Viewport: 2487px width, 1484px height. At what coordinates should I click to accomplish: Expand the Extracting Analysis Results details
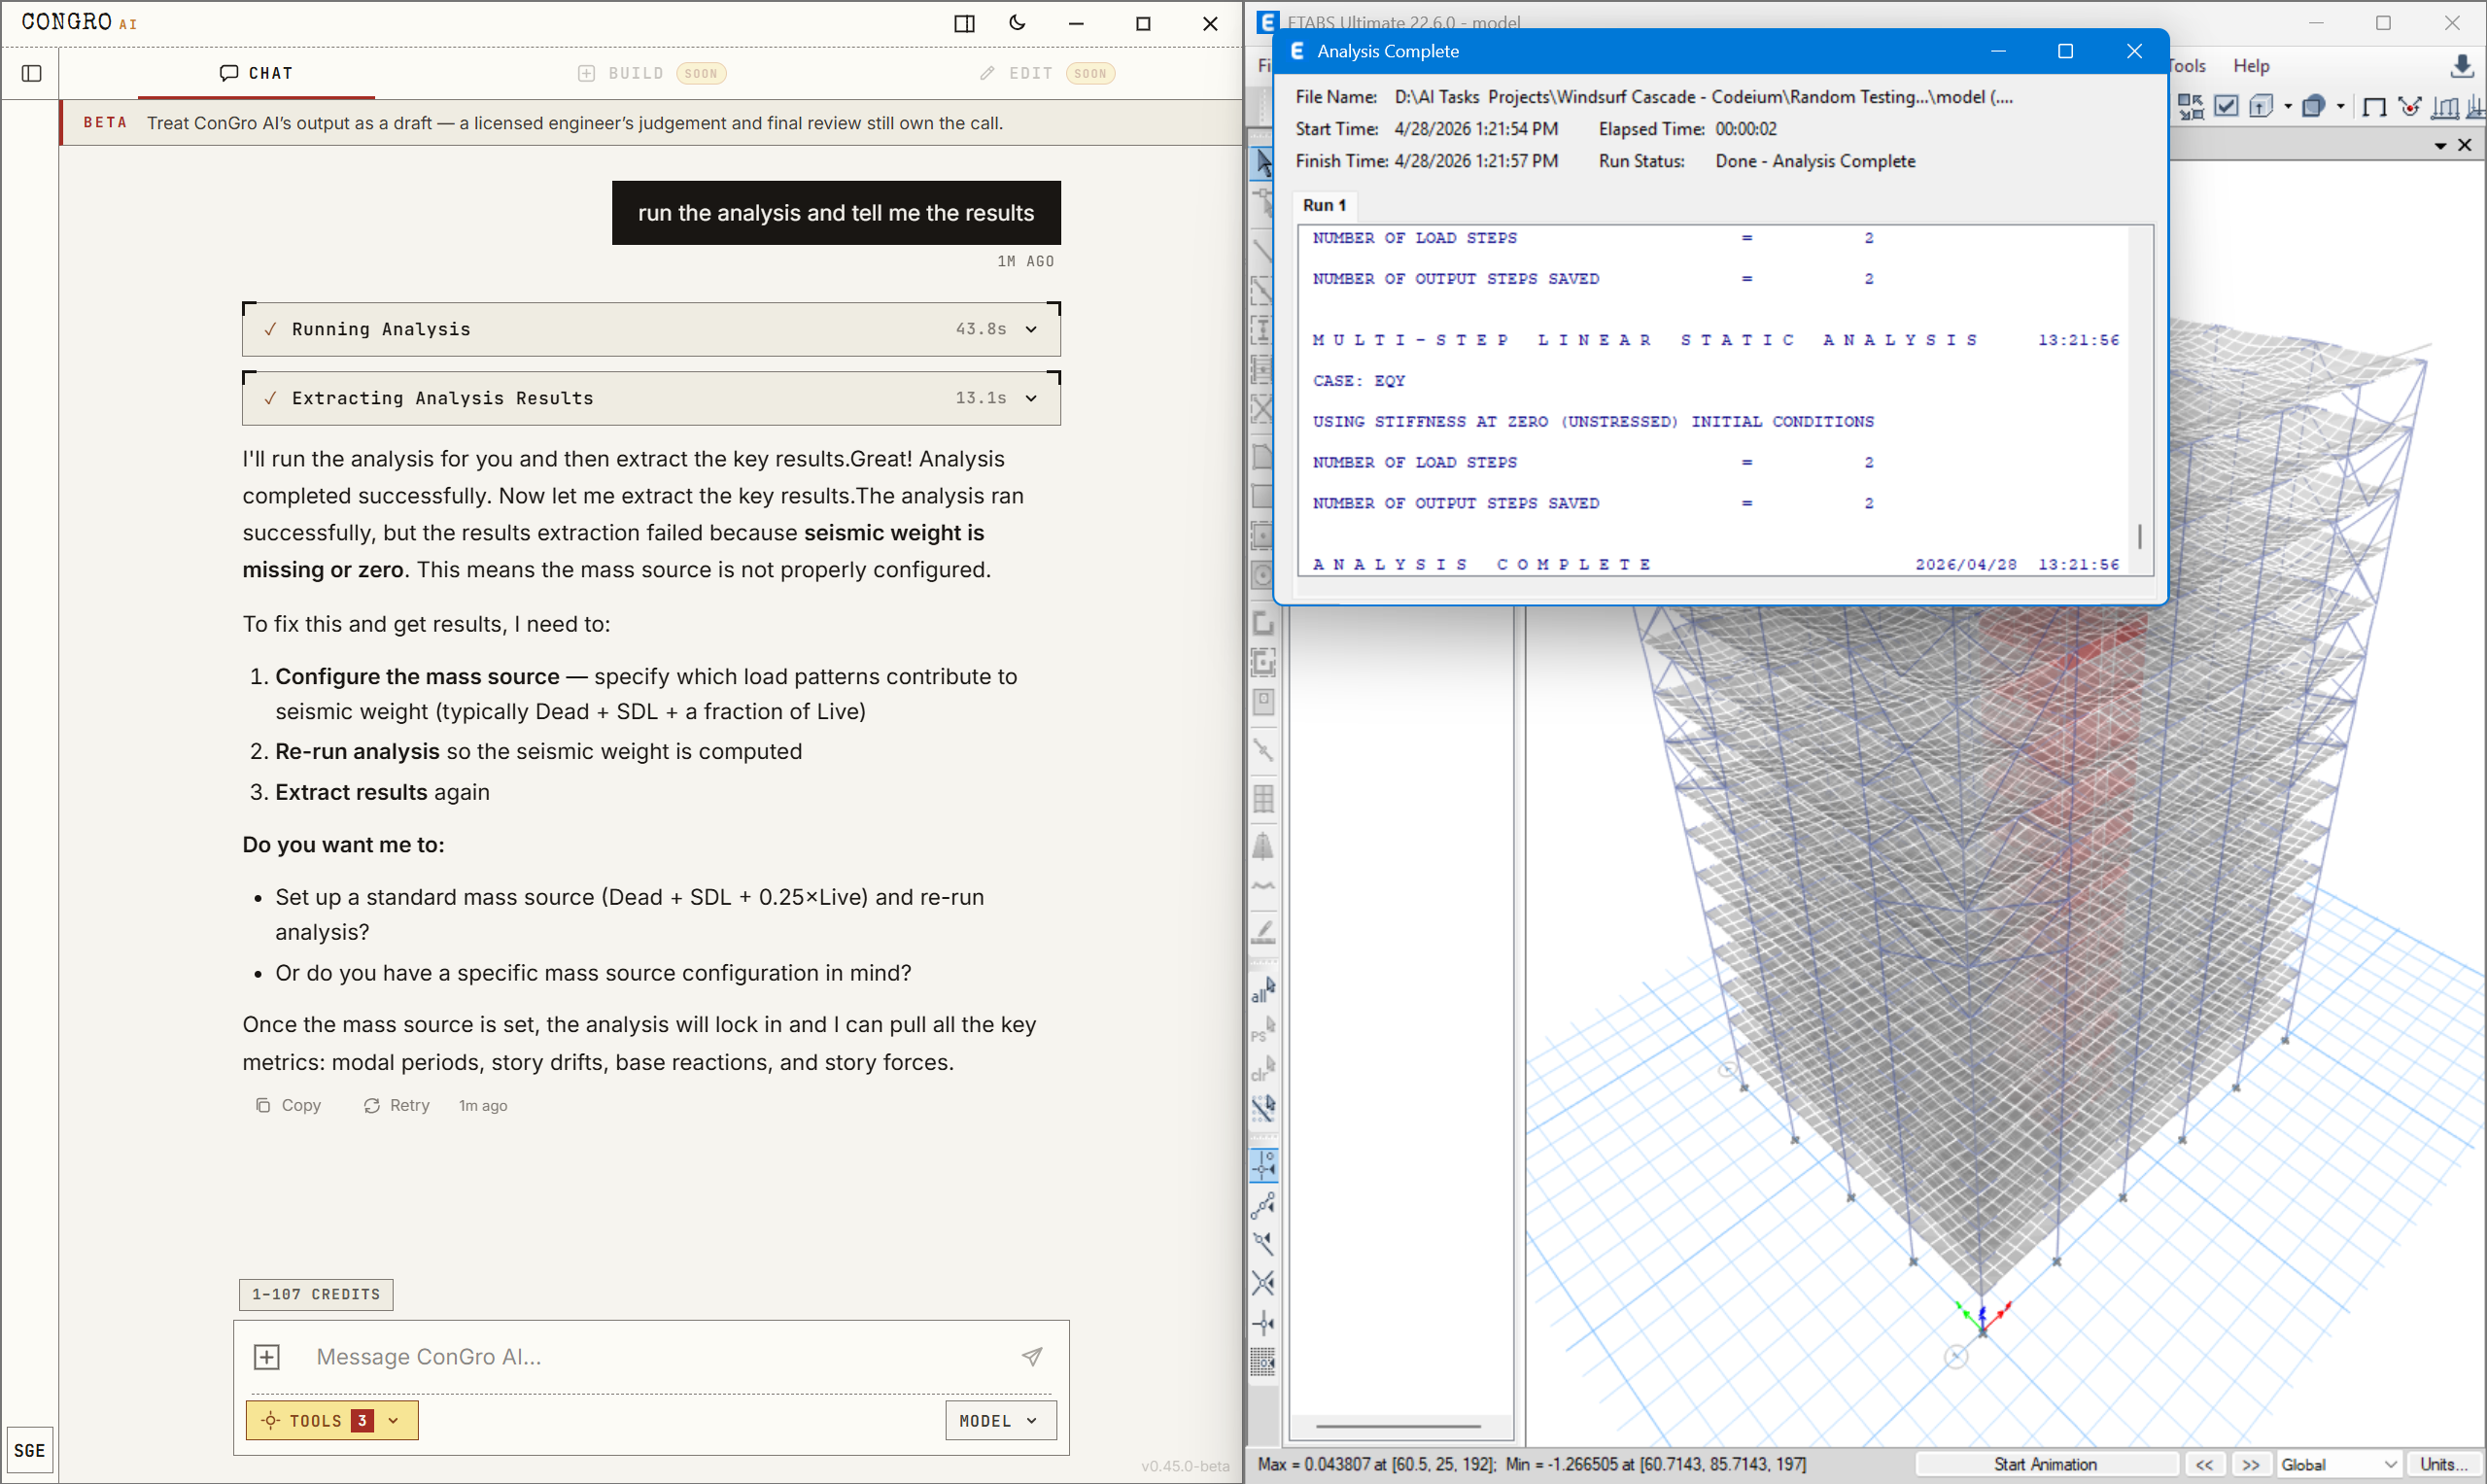pos(1031,397)
